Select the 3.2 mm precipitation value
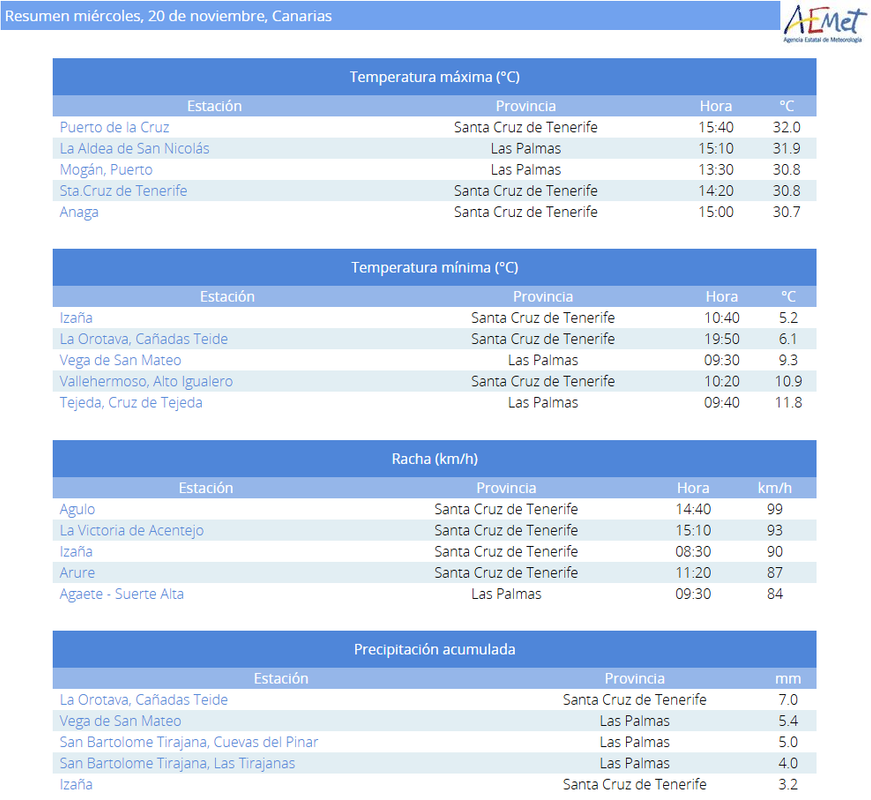This screenshot has height=800, width=871. [x=788, y=784]
